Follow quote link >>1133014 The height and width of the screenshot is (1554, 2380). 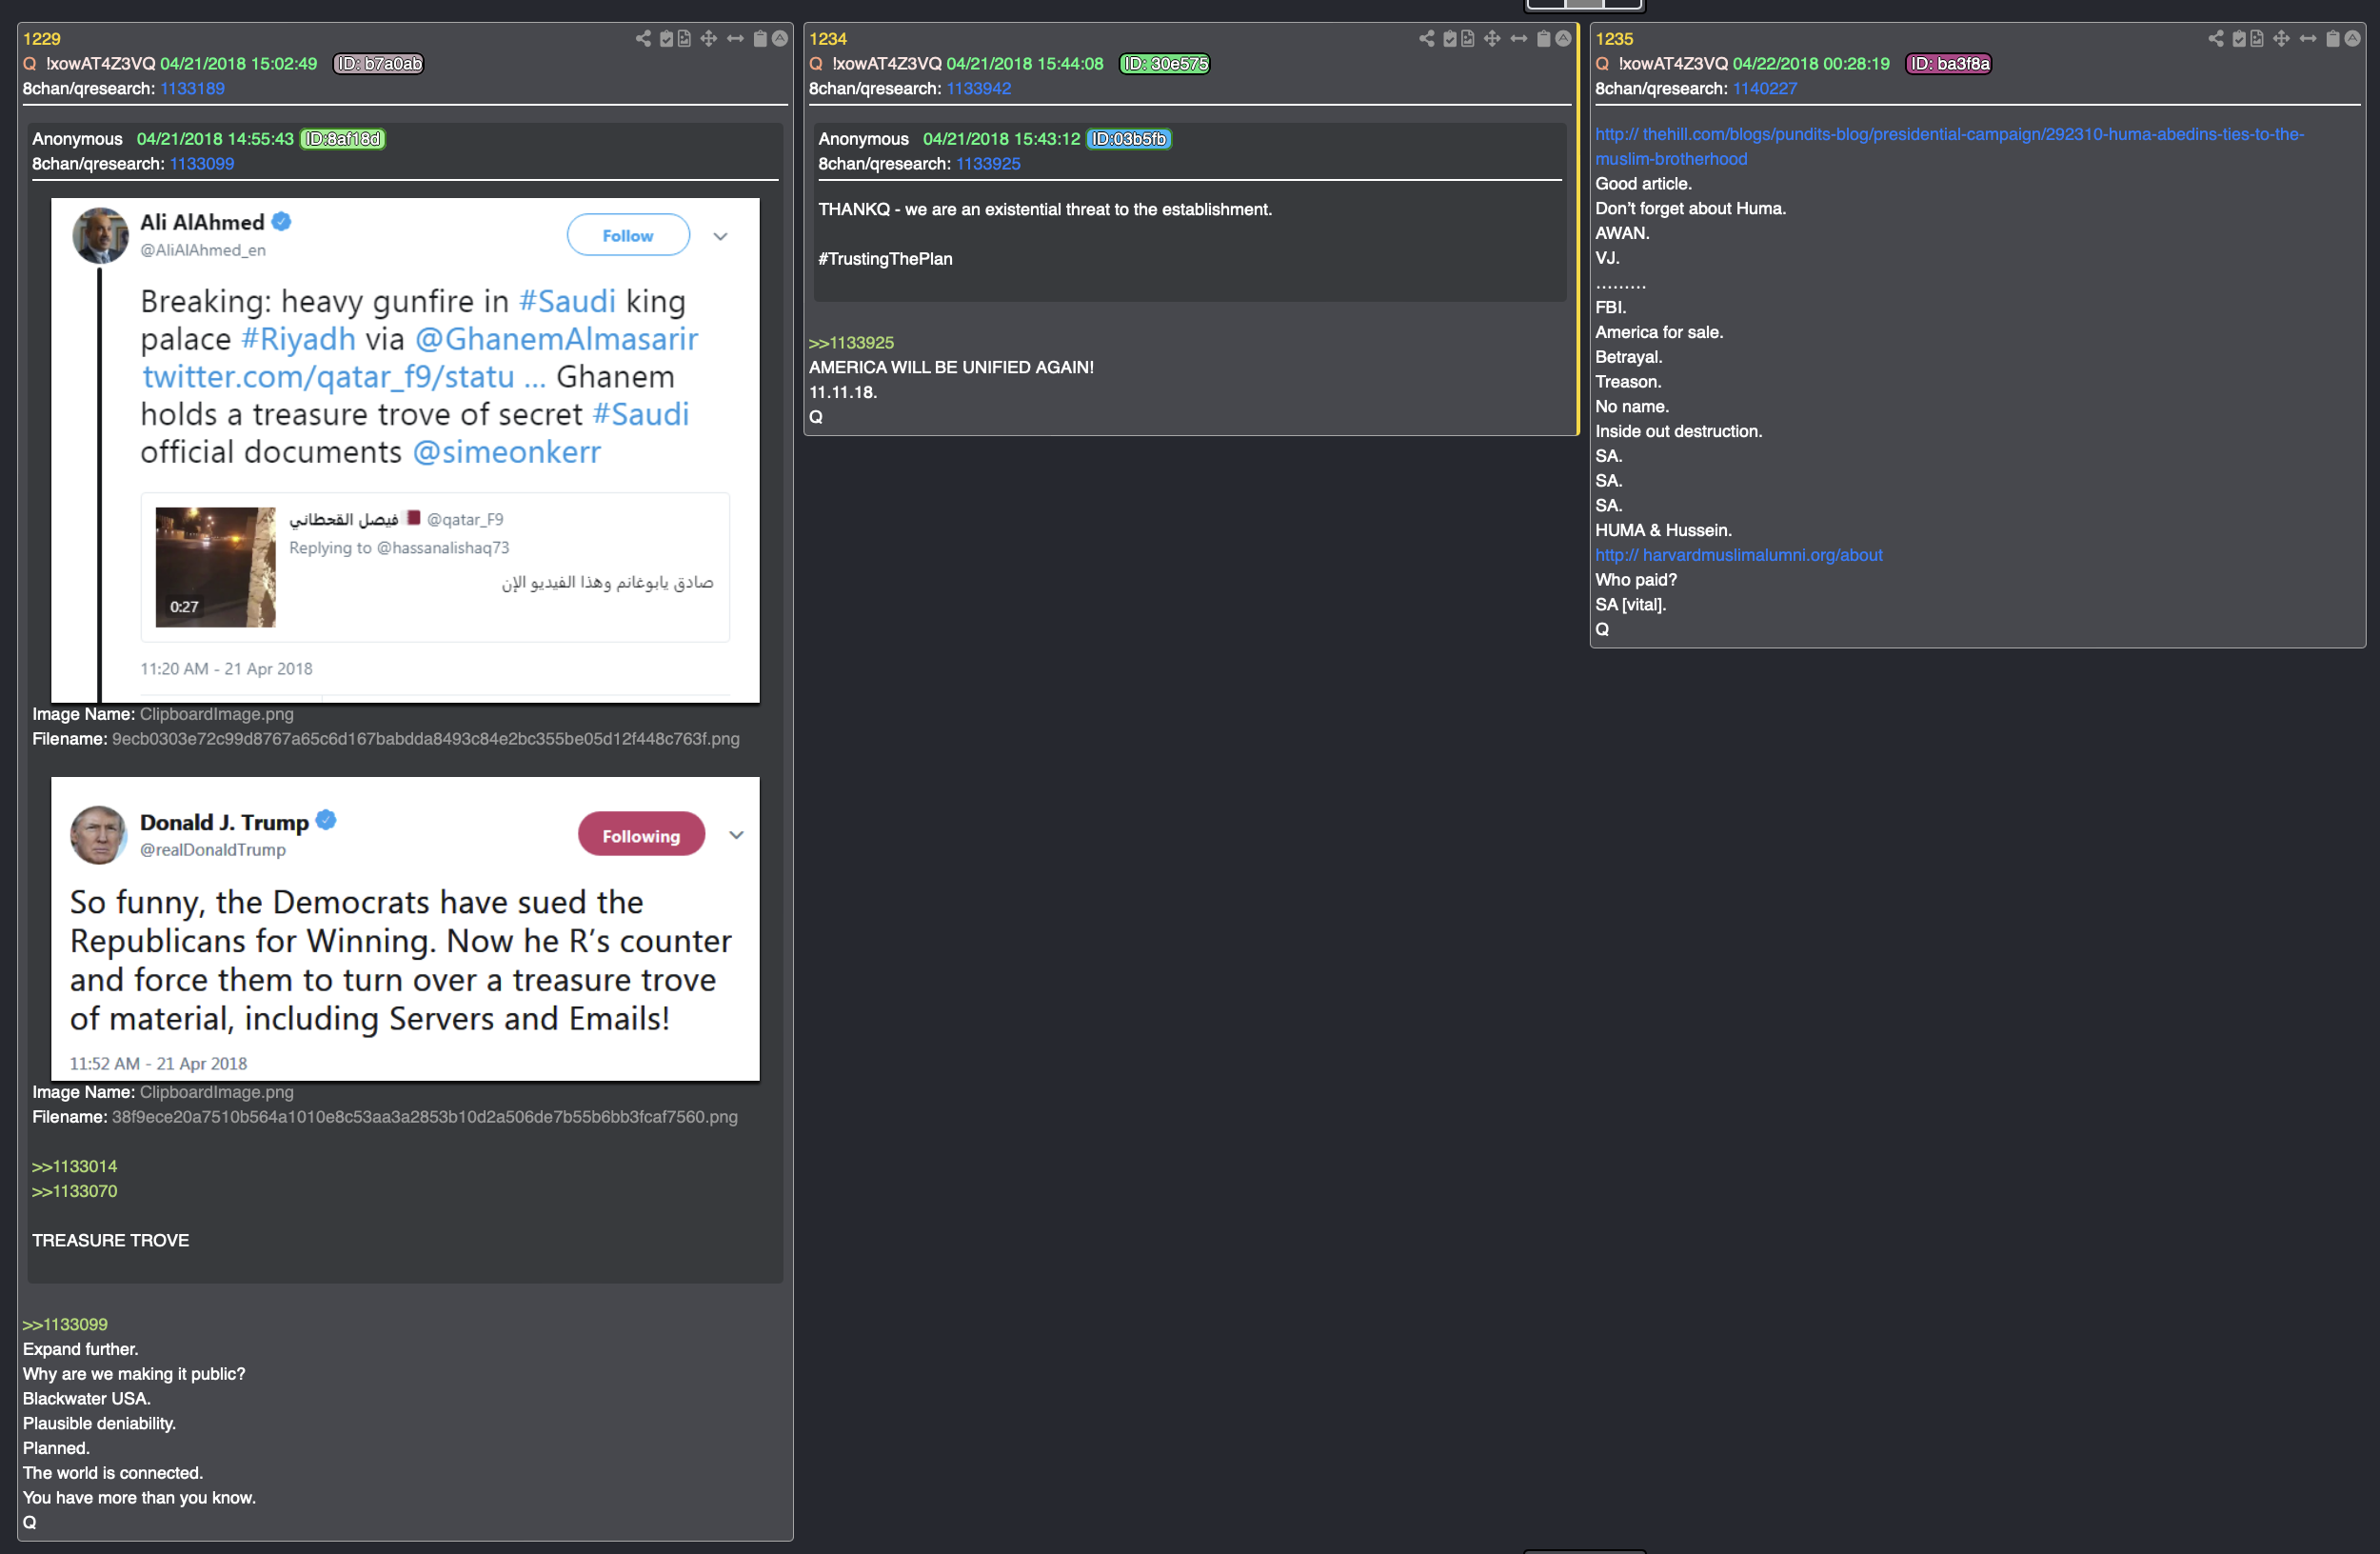74,1166
